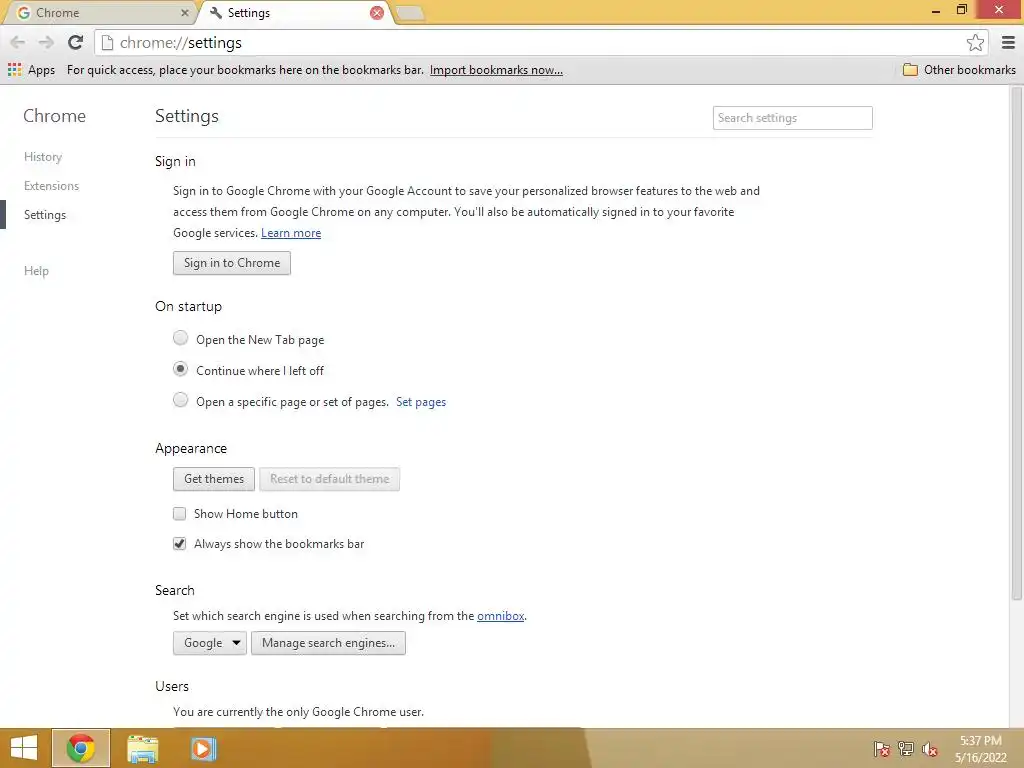The image size is (1024, 768).
Task: Select Continue where I left off
Action: (x=180, y=368)
